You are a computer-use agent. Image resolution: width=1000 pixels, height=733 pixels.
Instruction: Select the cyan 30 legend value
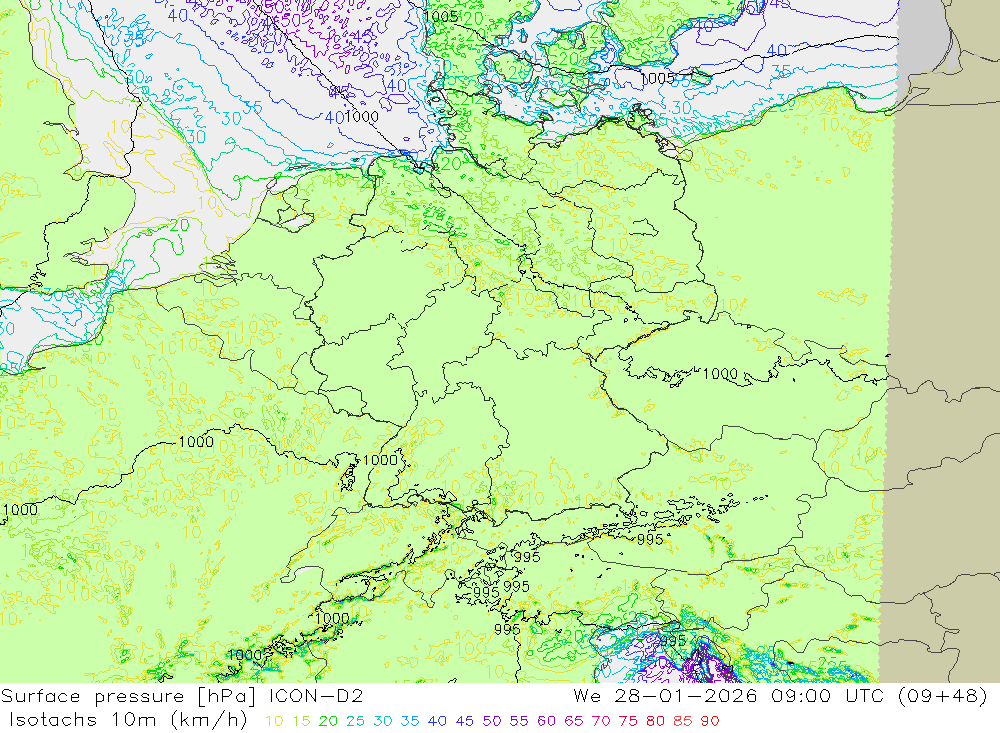(383, 721)
